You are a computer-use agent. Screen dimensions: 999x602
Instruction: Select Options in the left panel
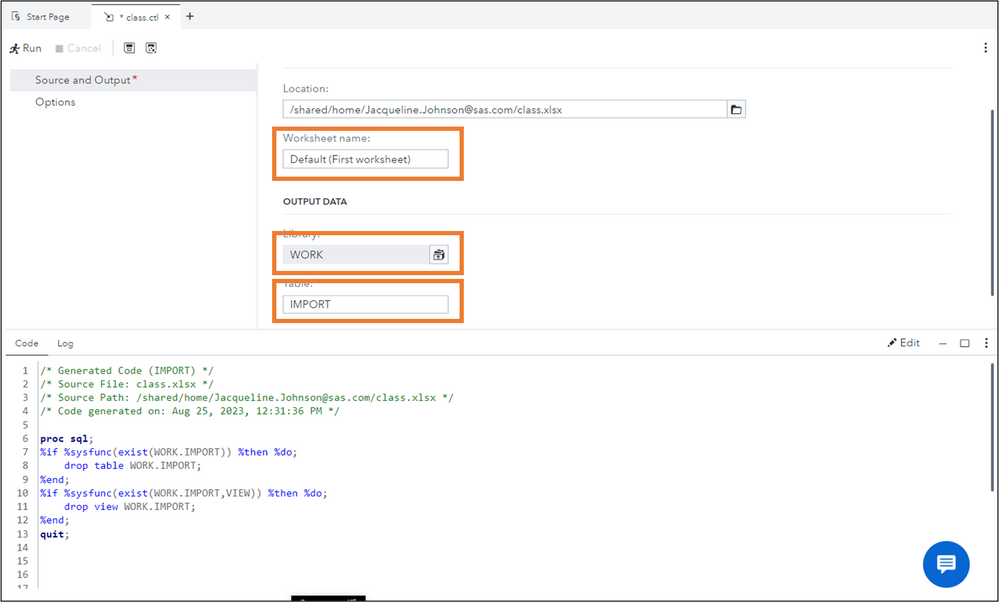pyautogui.click(x=55, y=102)
